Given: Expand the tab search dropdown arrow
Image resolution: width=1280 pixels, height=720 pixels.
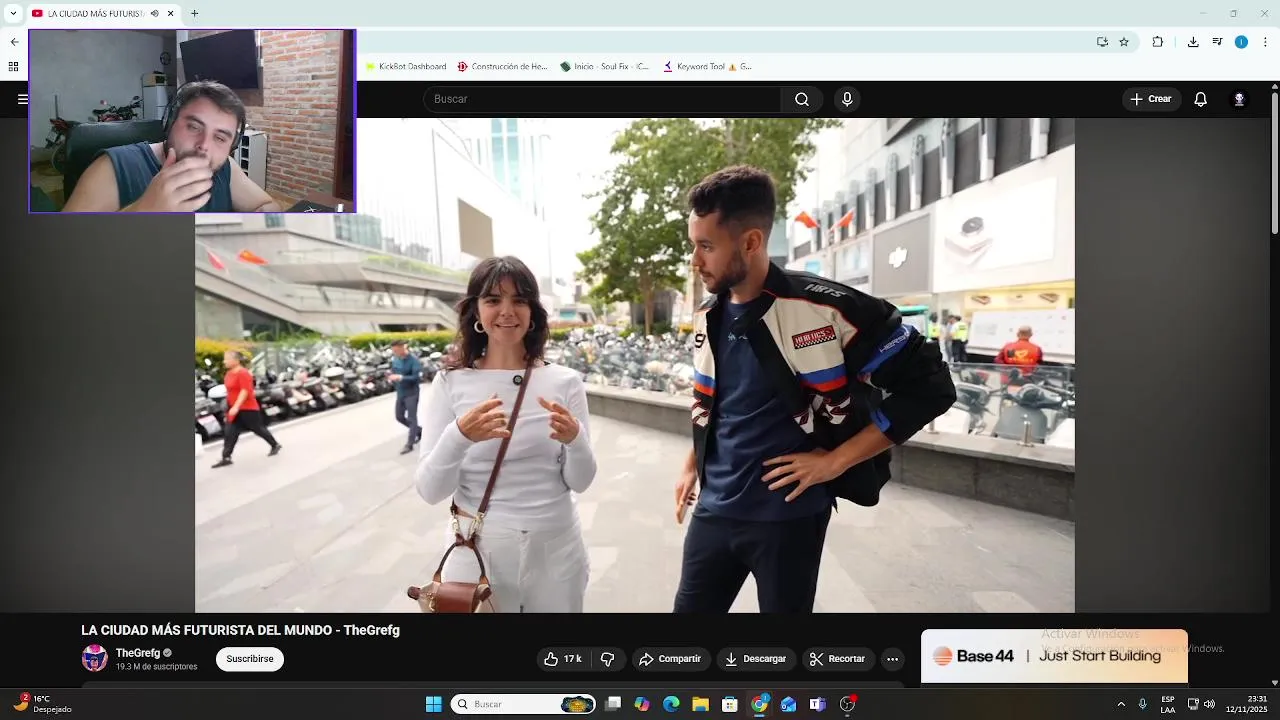Looking at the screenshot, I should click(13, 14).
